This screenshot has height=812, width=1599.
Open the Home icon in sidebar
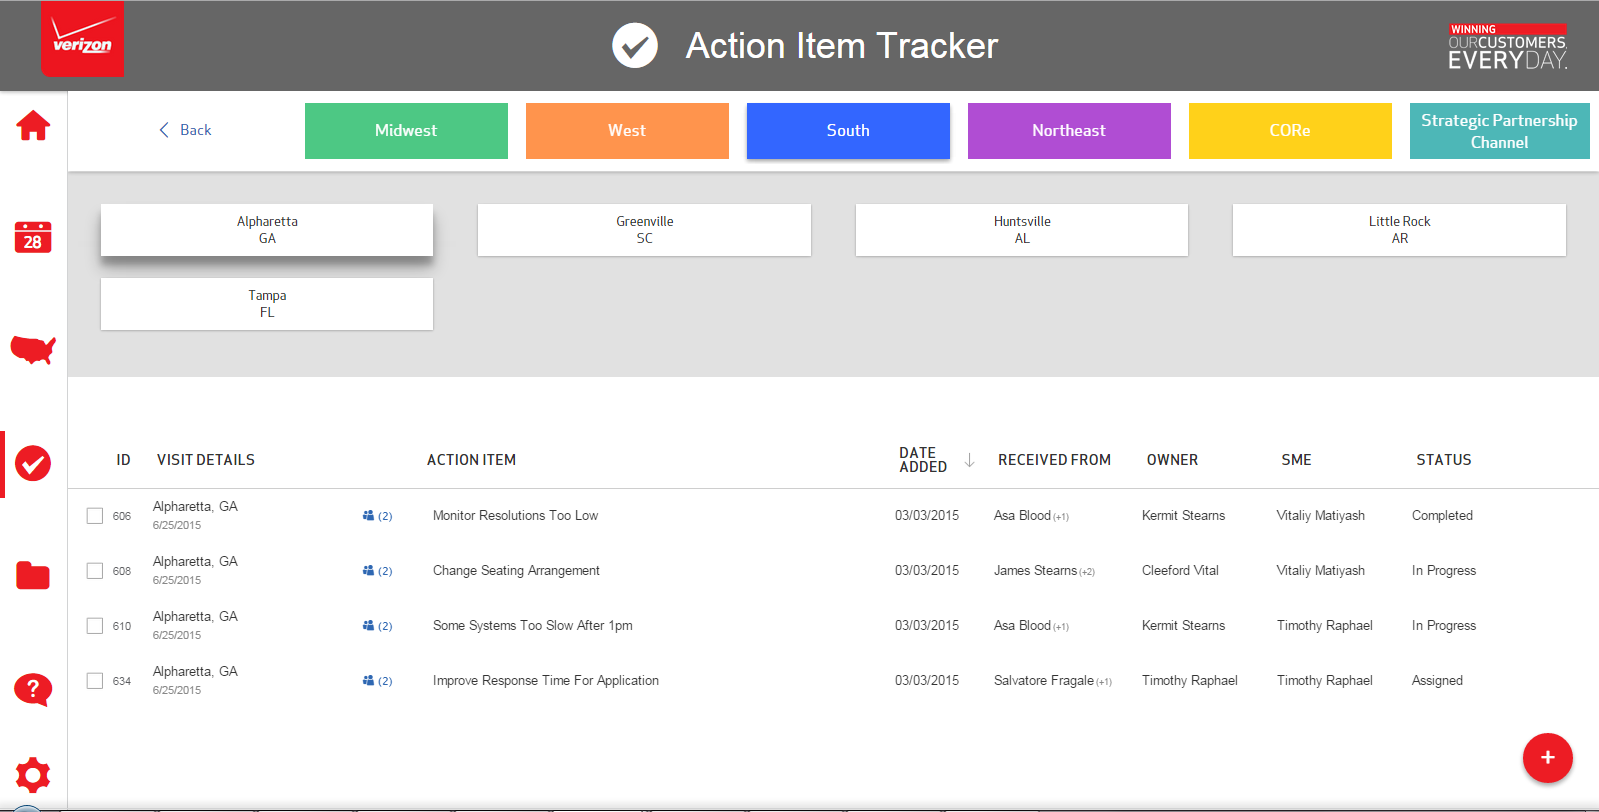click(33, 126)
